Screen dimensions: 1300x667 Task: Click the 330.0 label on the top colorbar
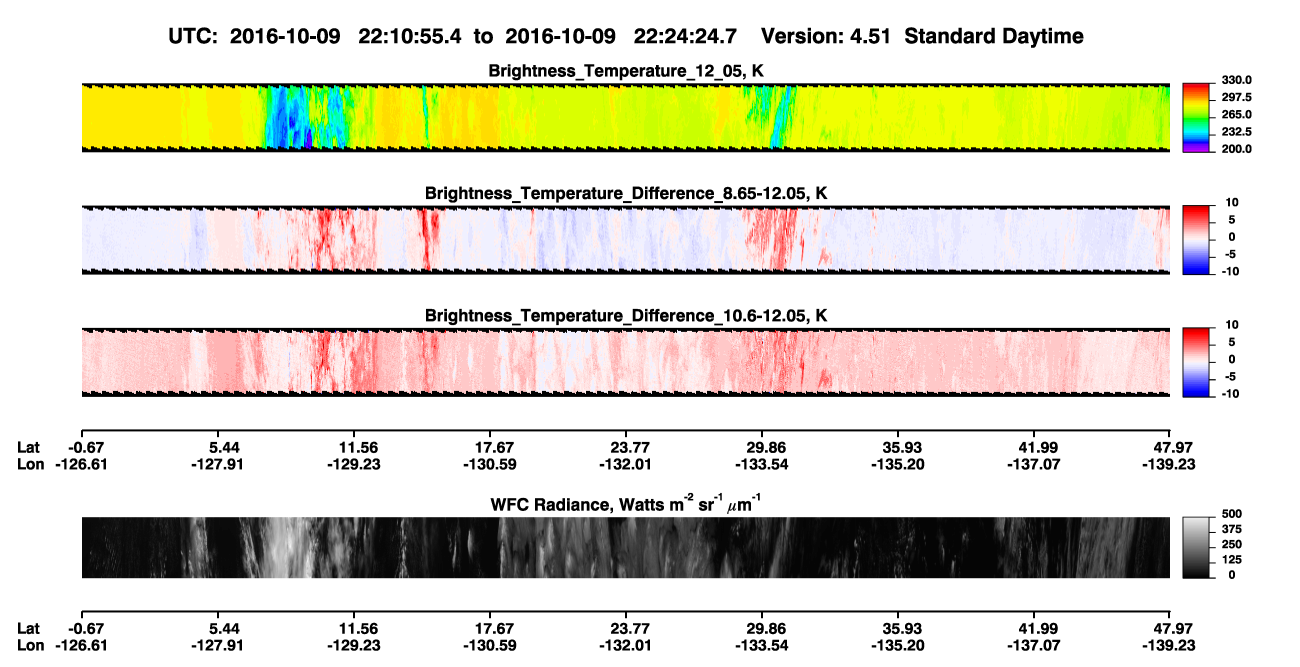coord(1237,81)
